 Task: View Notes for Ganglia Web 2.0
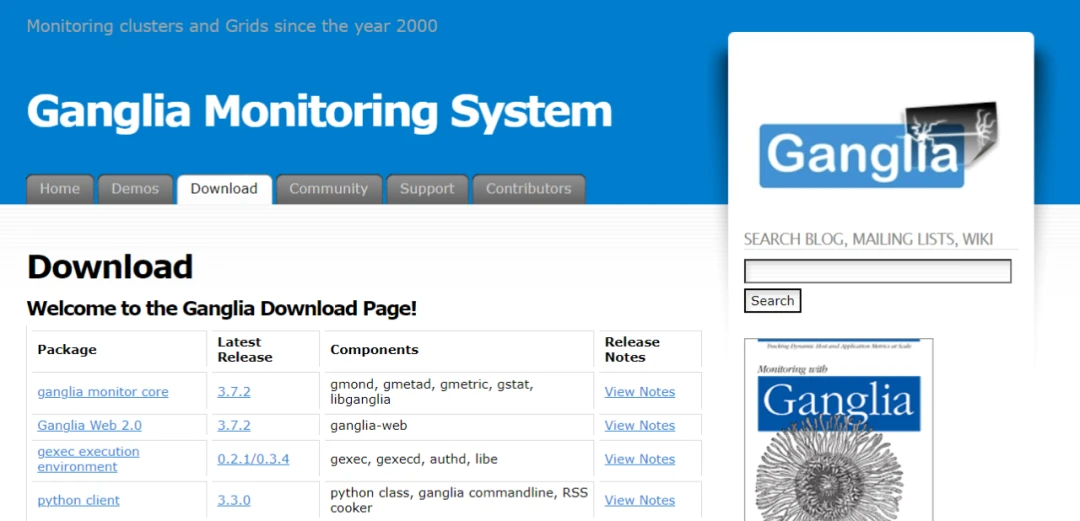pos(640,425)
